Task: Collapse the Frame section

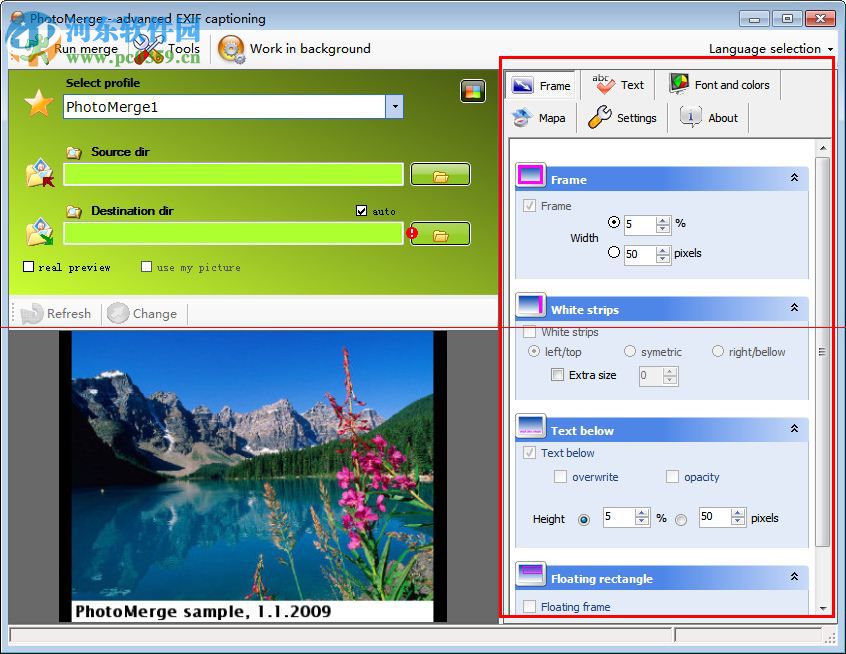Action: click(x=794, y=177)
